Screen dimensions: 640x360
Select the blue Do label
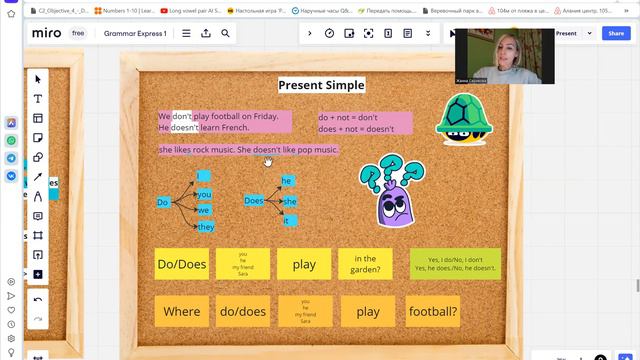pos(163,202)
